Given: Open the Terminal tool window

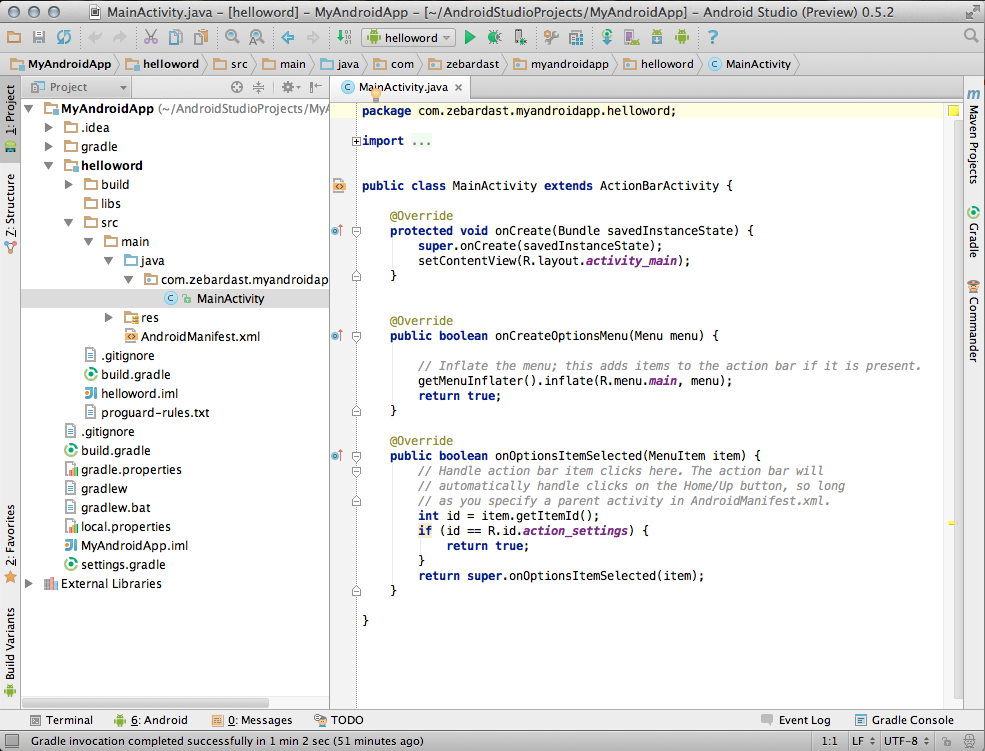Looking at the screenshot, I should pos(62,720).
